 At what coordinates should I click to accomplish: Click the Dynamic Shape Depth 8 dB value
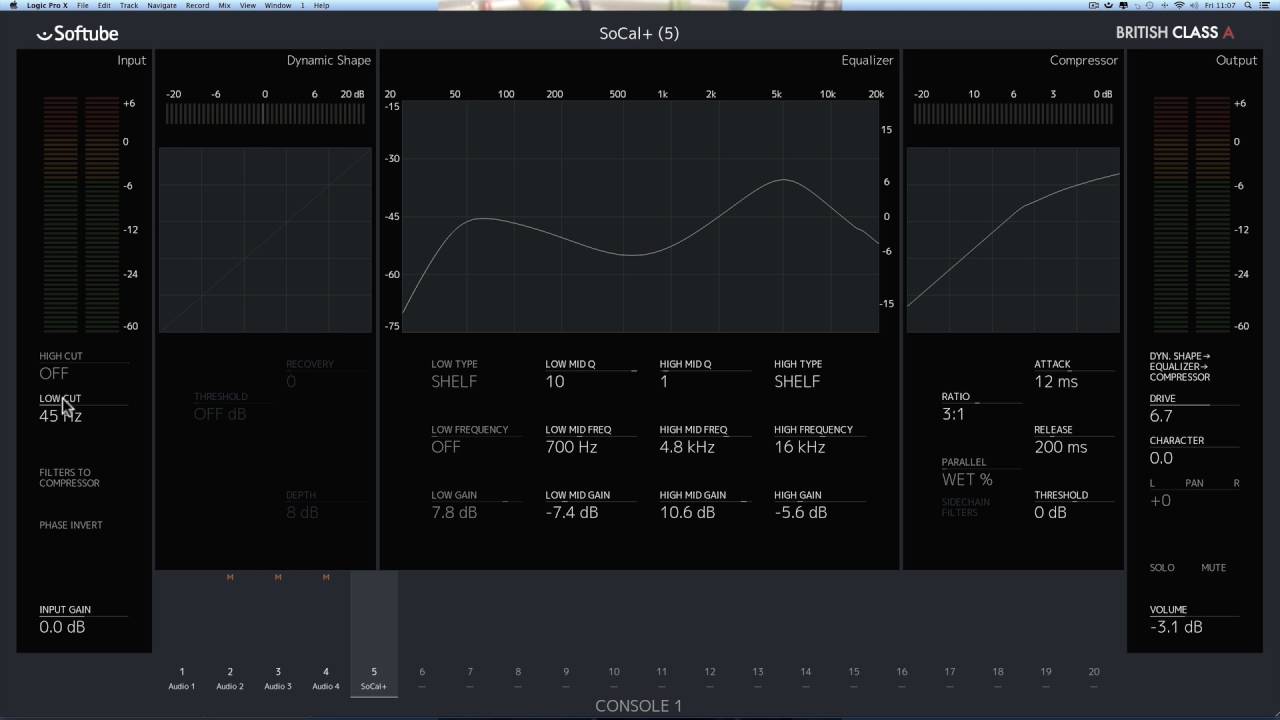tap(302, 512)
